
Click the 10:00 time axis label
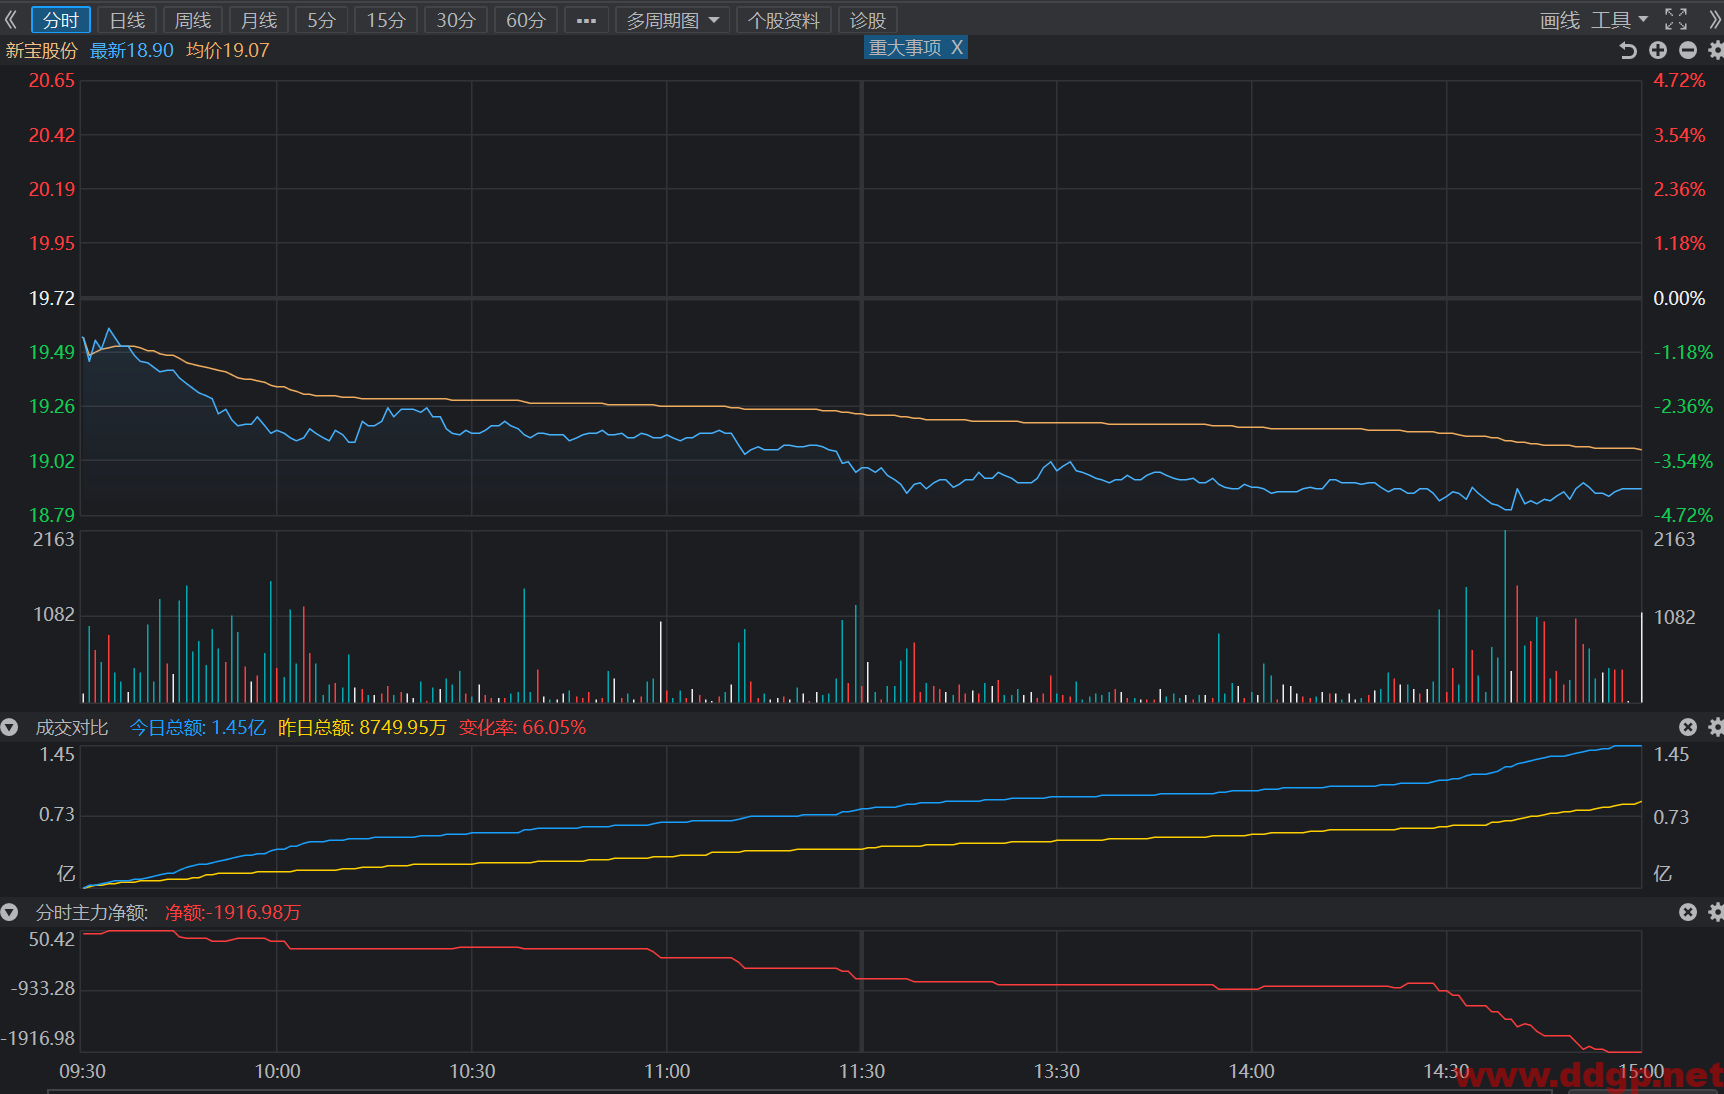tap(277, 1071)
